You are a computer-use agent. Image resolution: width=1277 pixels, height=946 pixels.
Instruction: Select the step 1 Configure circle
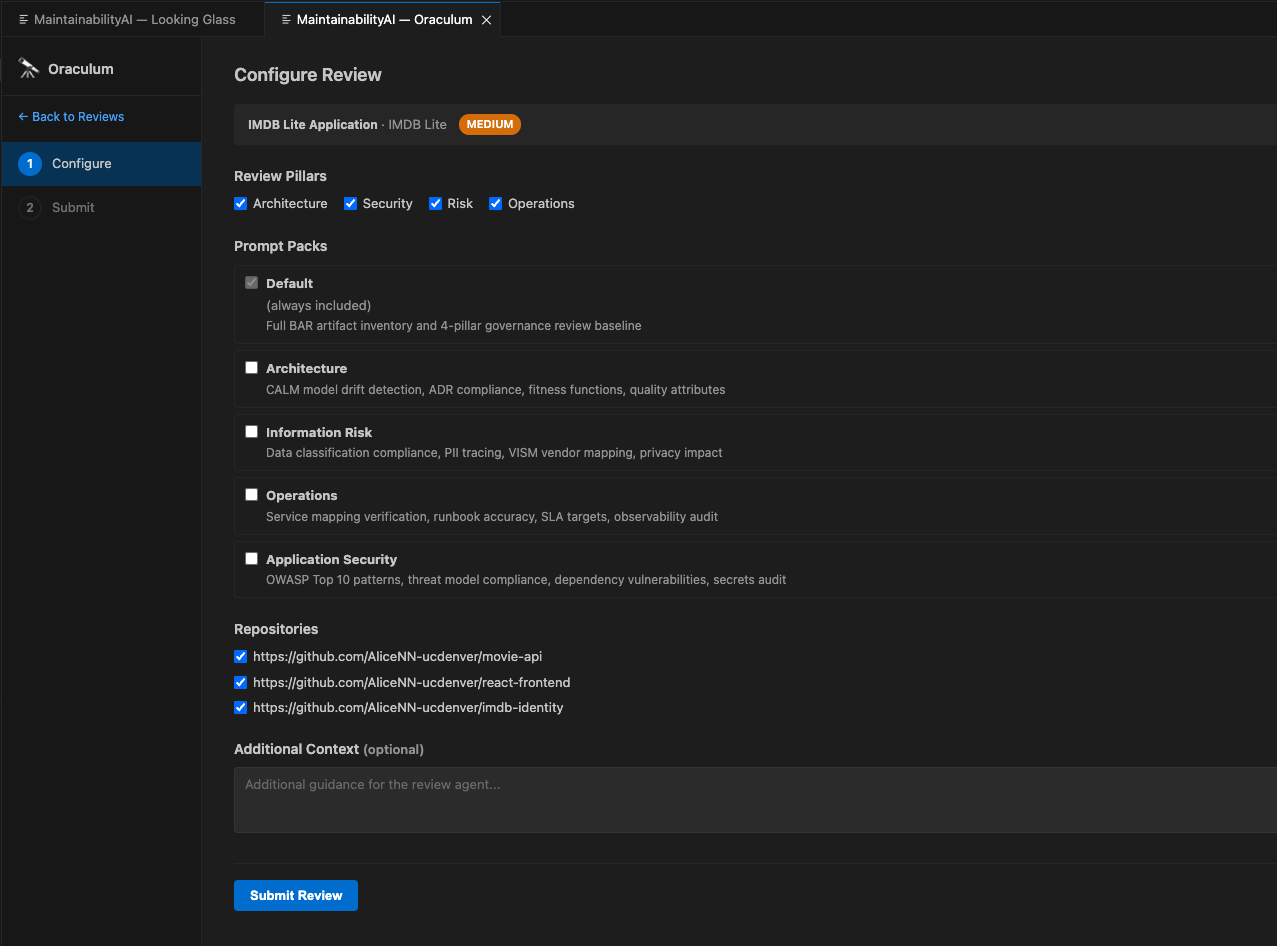tap(29, 163)
